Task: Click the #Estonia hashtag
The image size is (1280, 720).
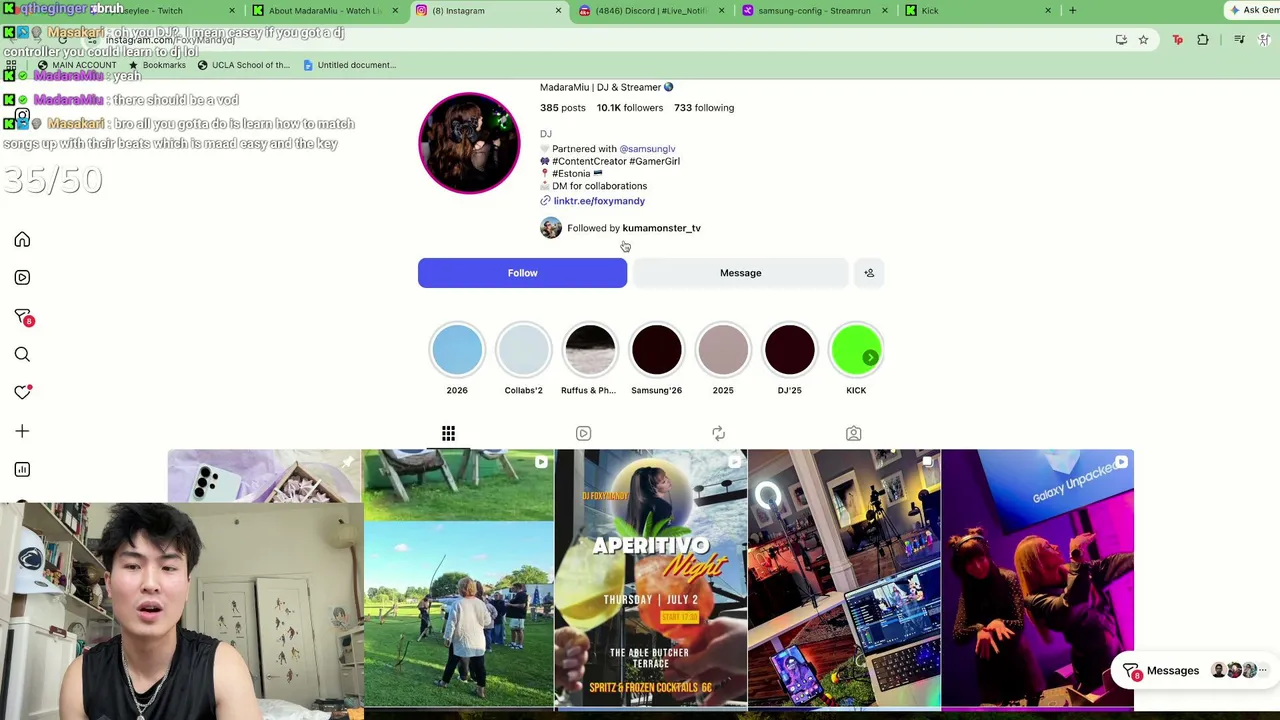Action: (571, 174)
